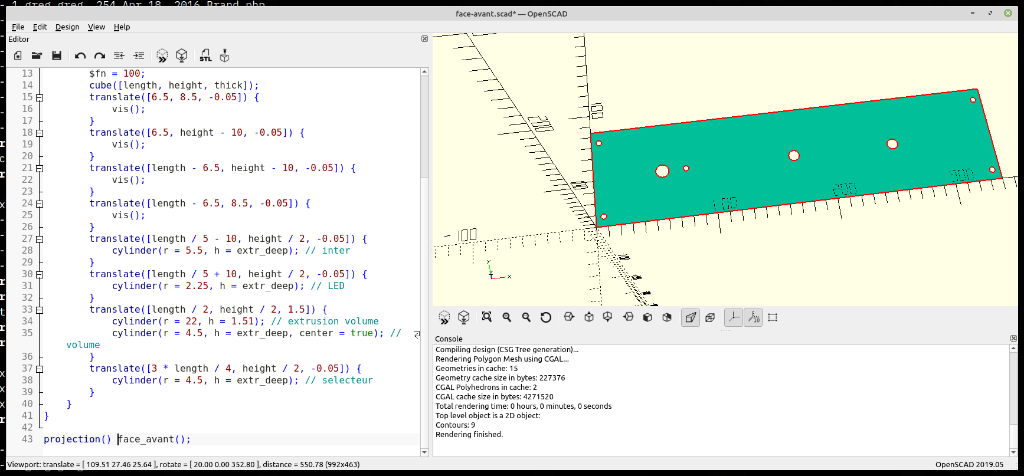Collapse the code block at line 15

(x=39, y=97)
